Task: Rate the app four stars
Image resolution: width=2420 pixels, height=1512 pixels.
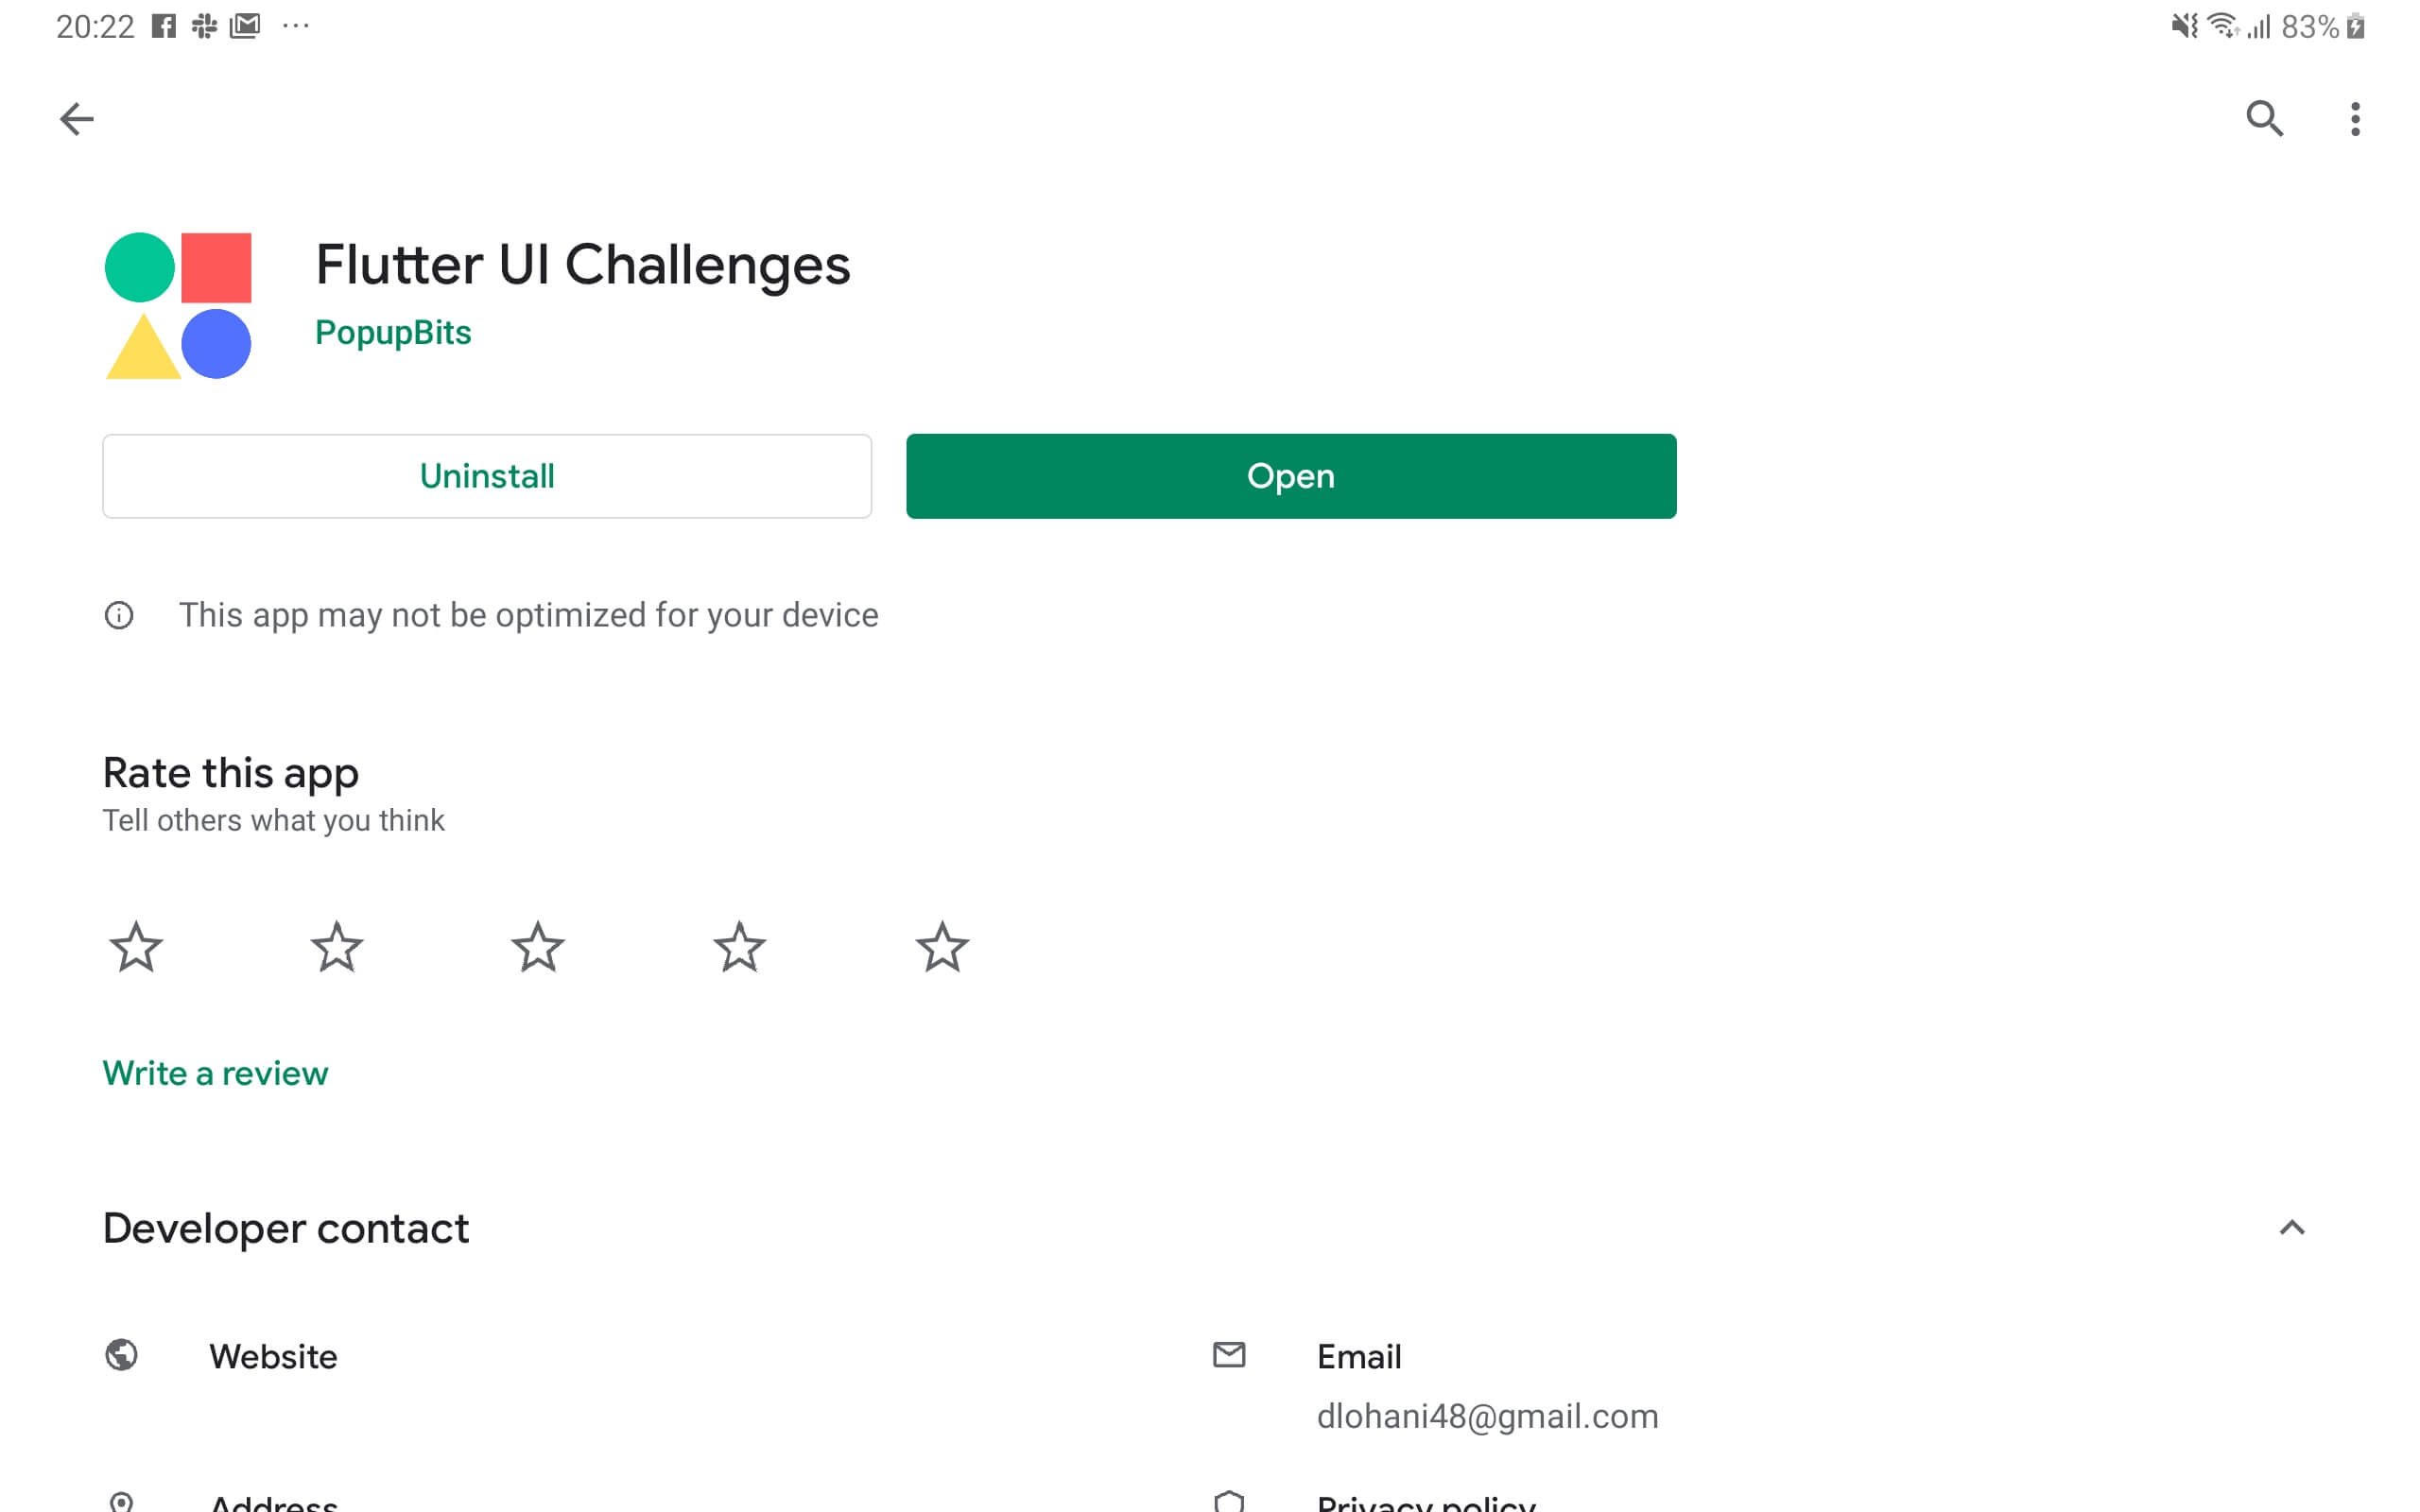Action: (740, 947)
